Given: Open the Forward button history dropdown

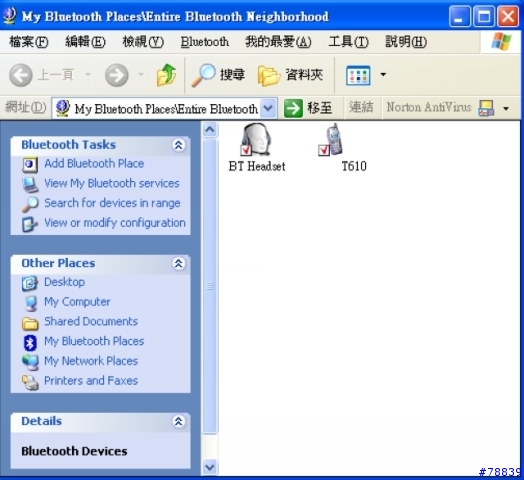Looking at the screenshot, I should click(x=141, y=75).
